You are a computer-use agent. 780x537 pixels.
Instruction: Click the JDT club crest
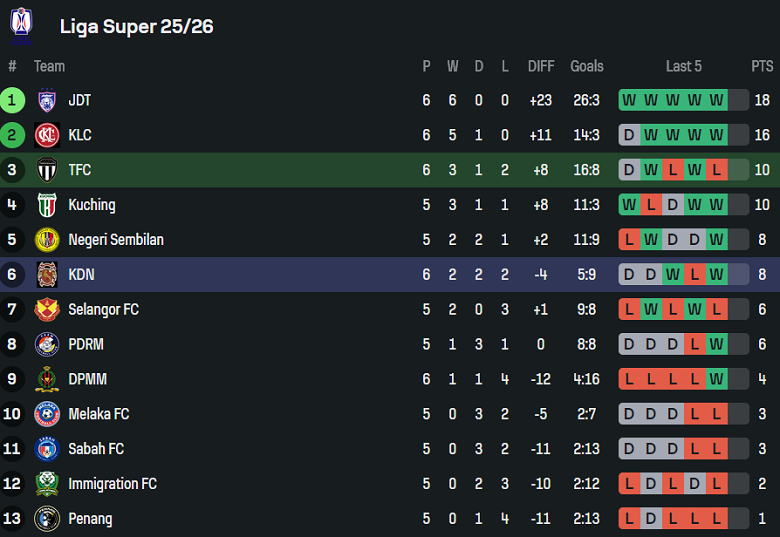(47, 100)
